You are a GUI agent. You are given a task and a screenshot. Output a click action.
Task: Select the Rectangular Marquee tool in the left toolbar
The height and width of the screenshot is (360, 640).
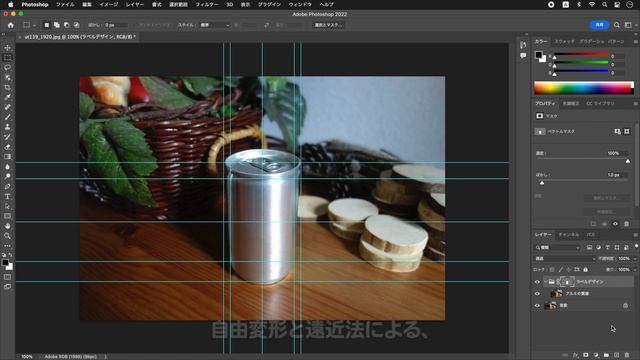click(x=7, y=58)
